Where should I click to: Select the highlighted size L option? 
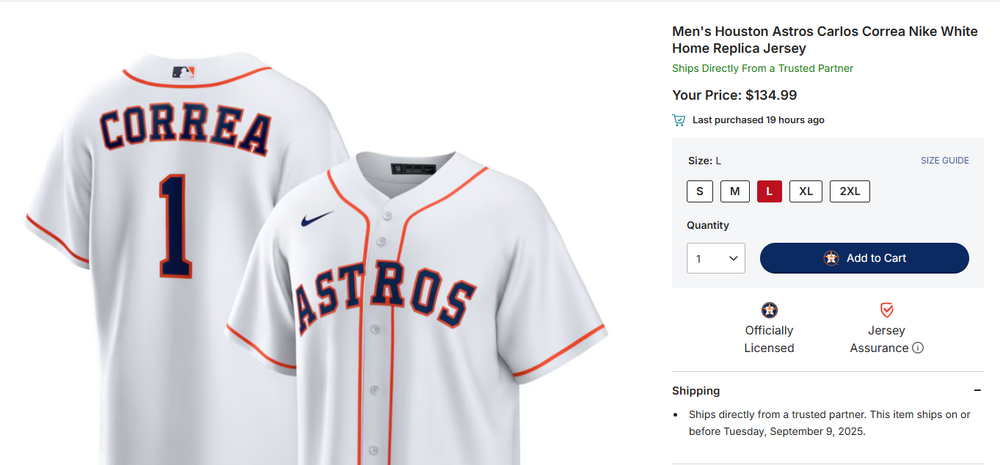click(x=769, y=190)
